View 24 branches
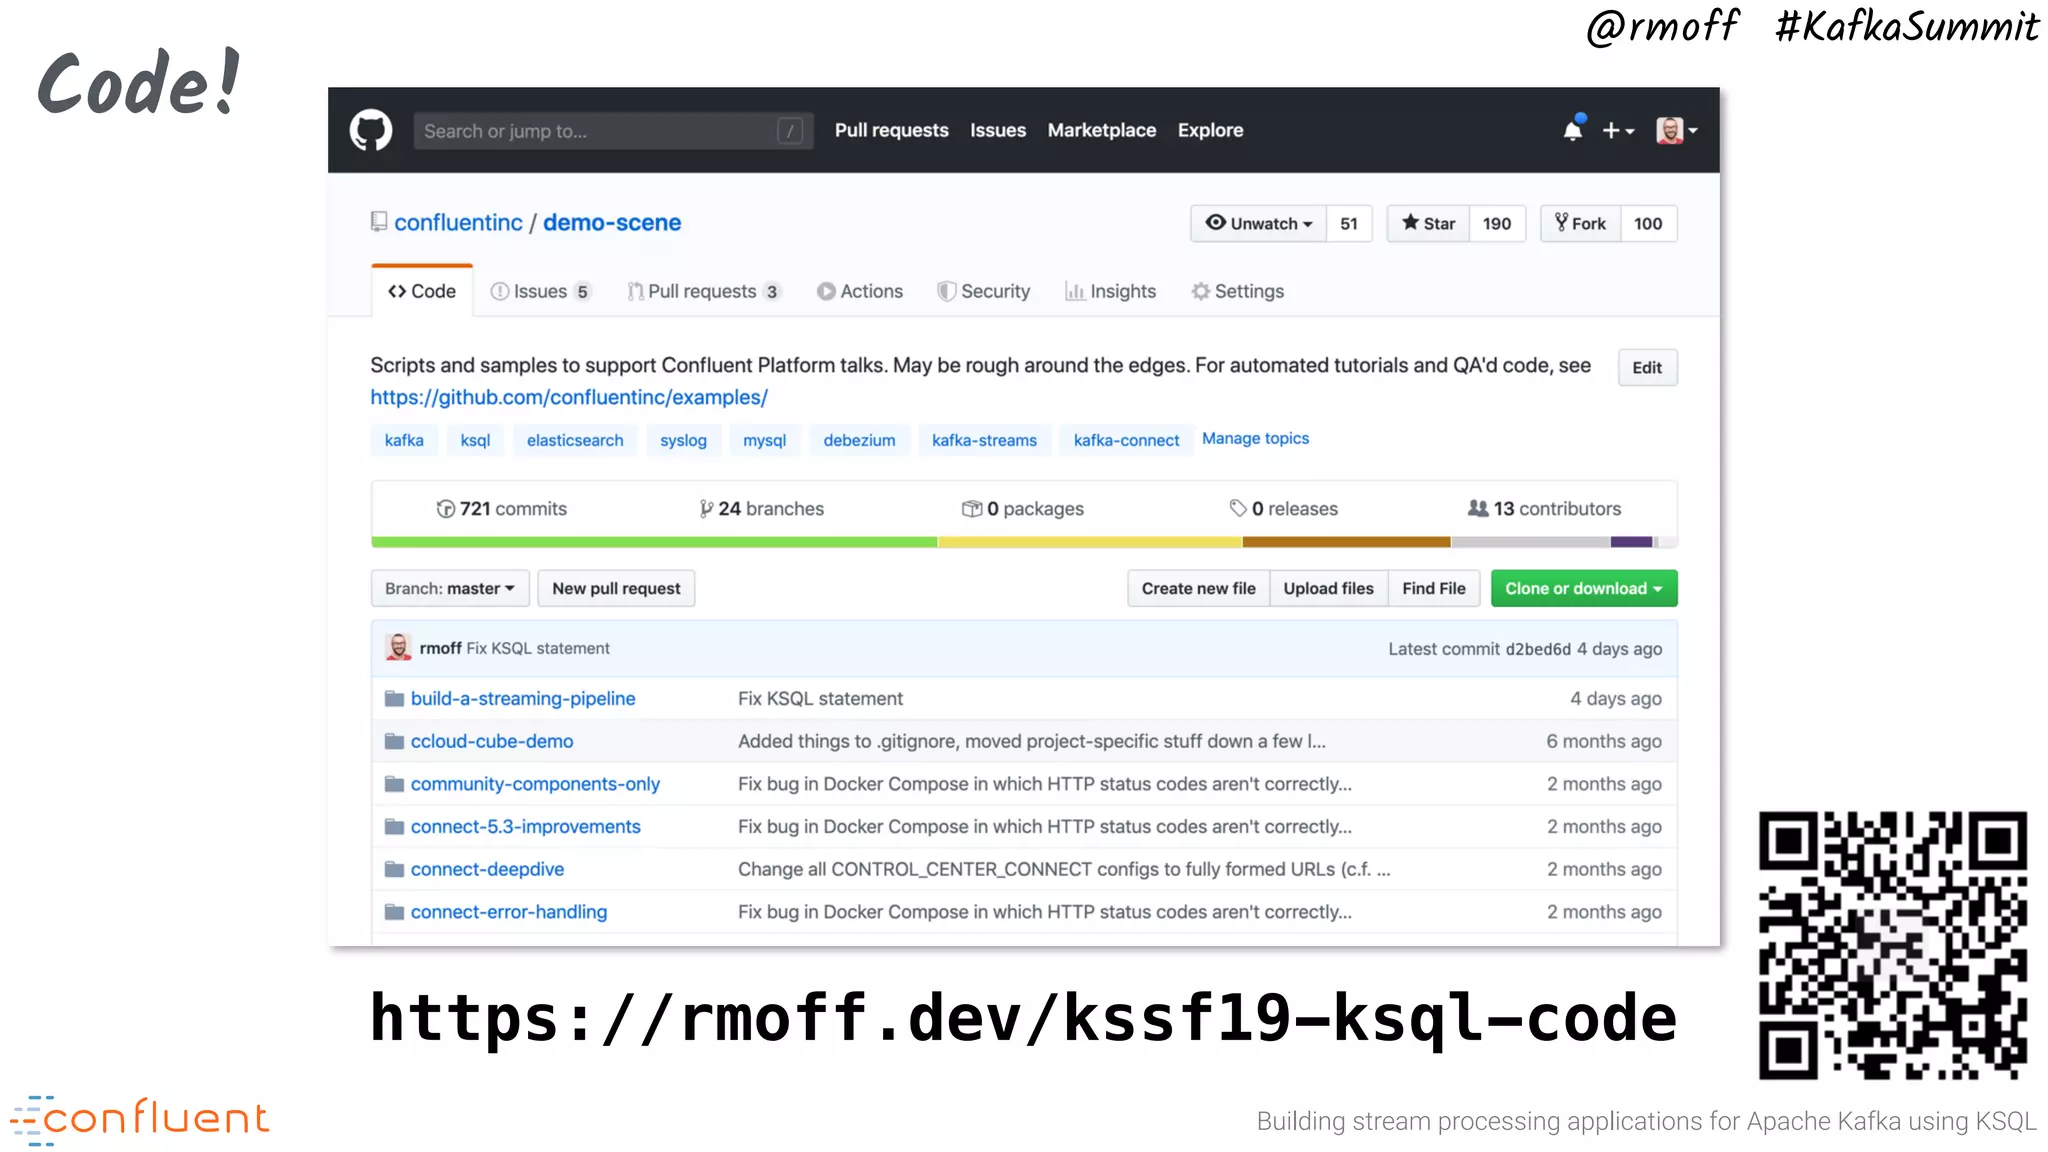The image size is (2048, 1152). coord(762,509)
